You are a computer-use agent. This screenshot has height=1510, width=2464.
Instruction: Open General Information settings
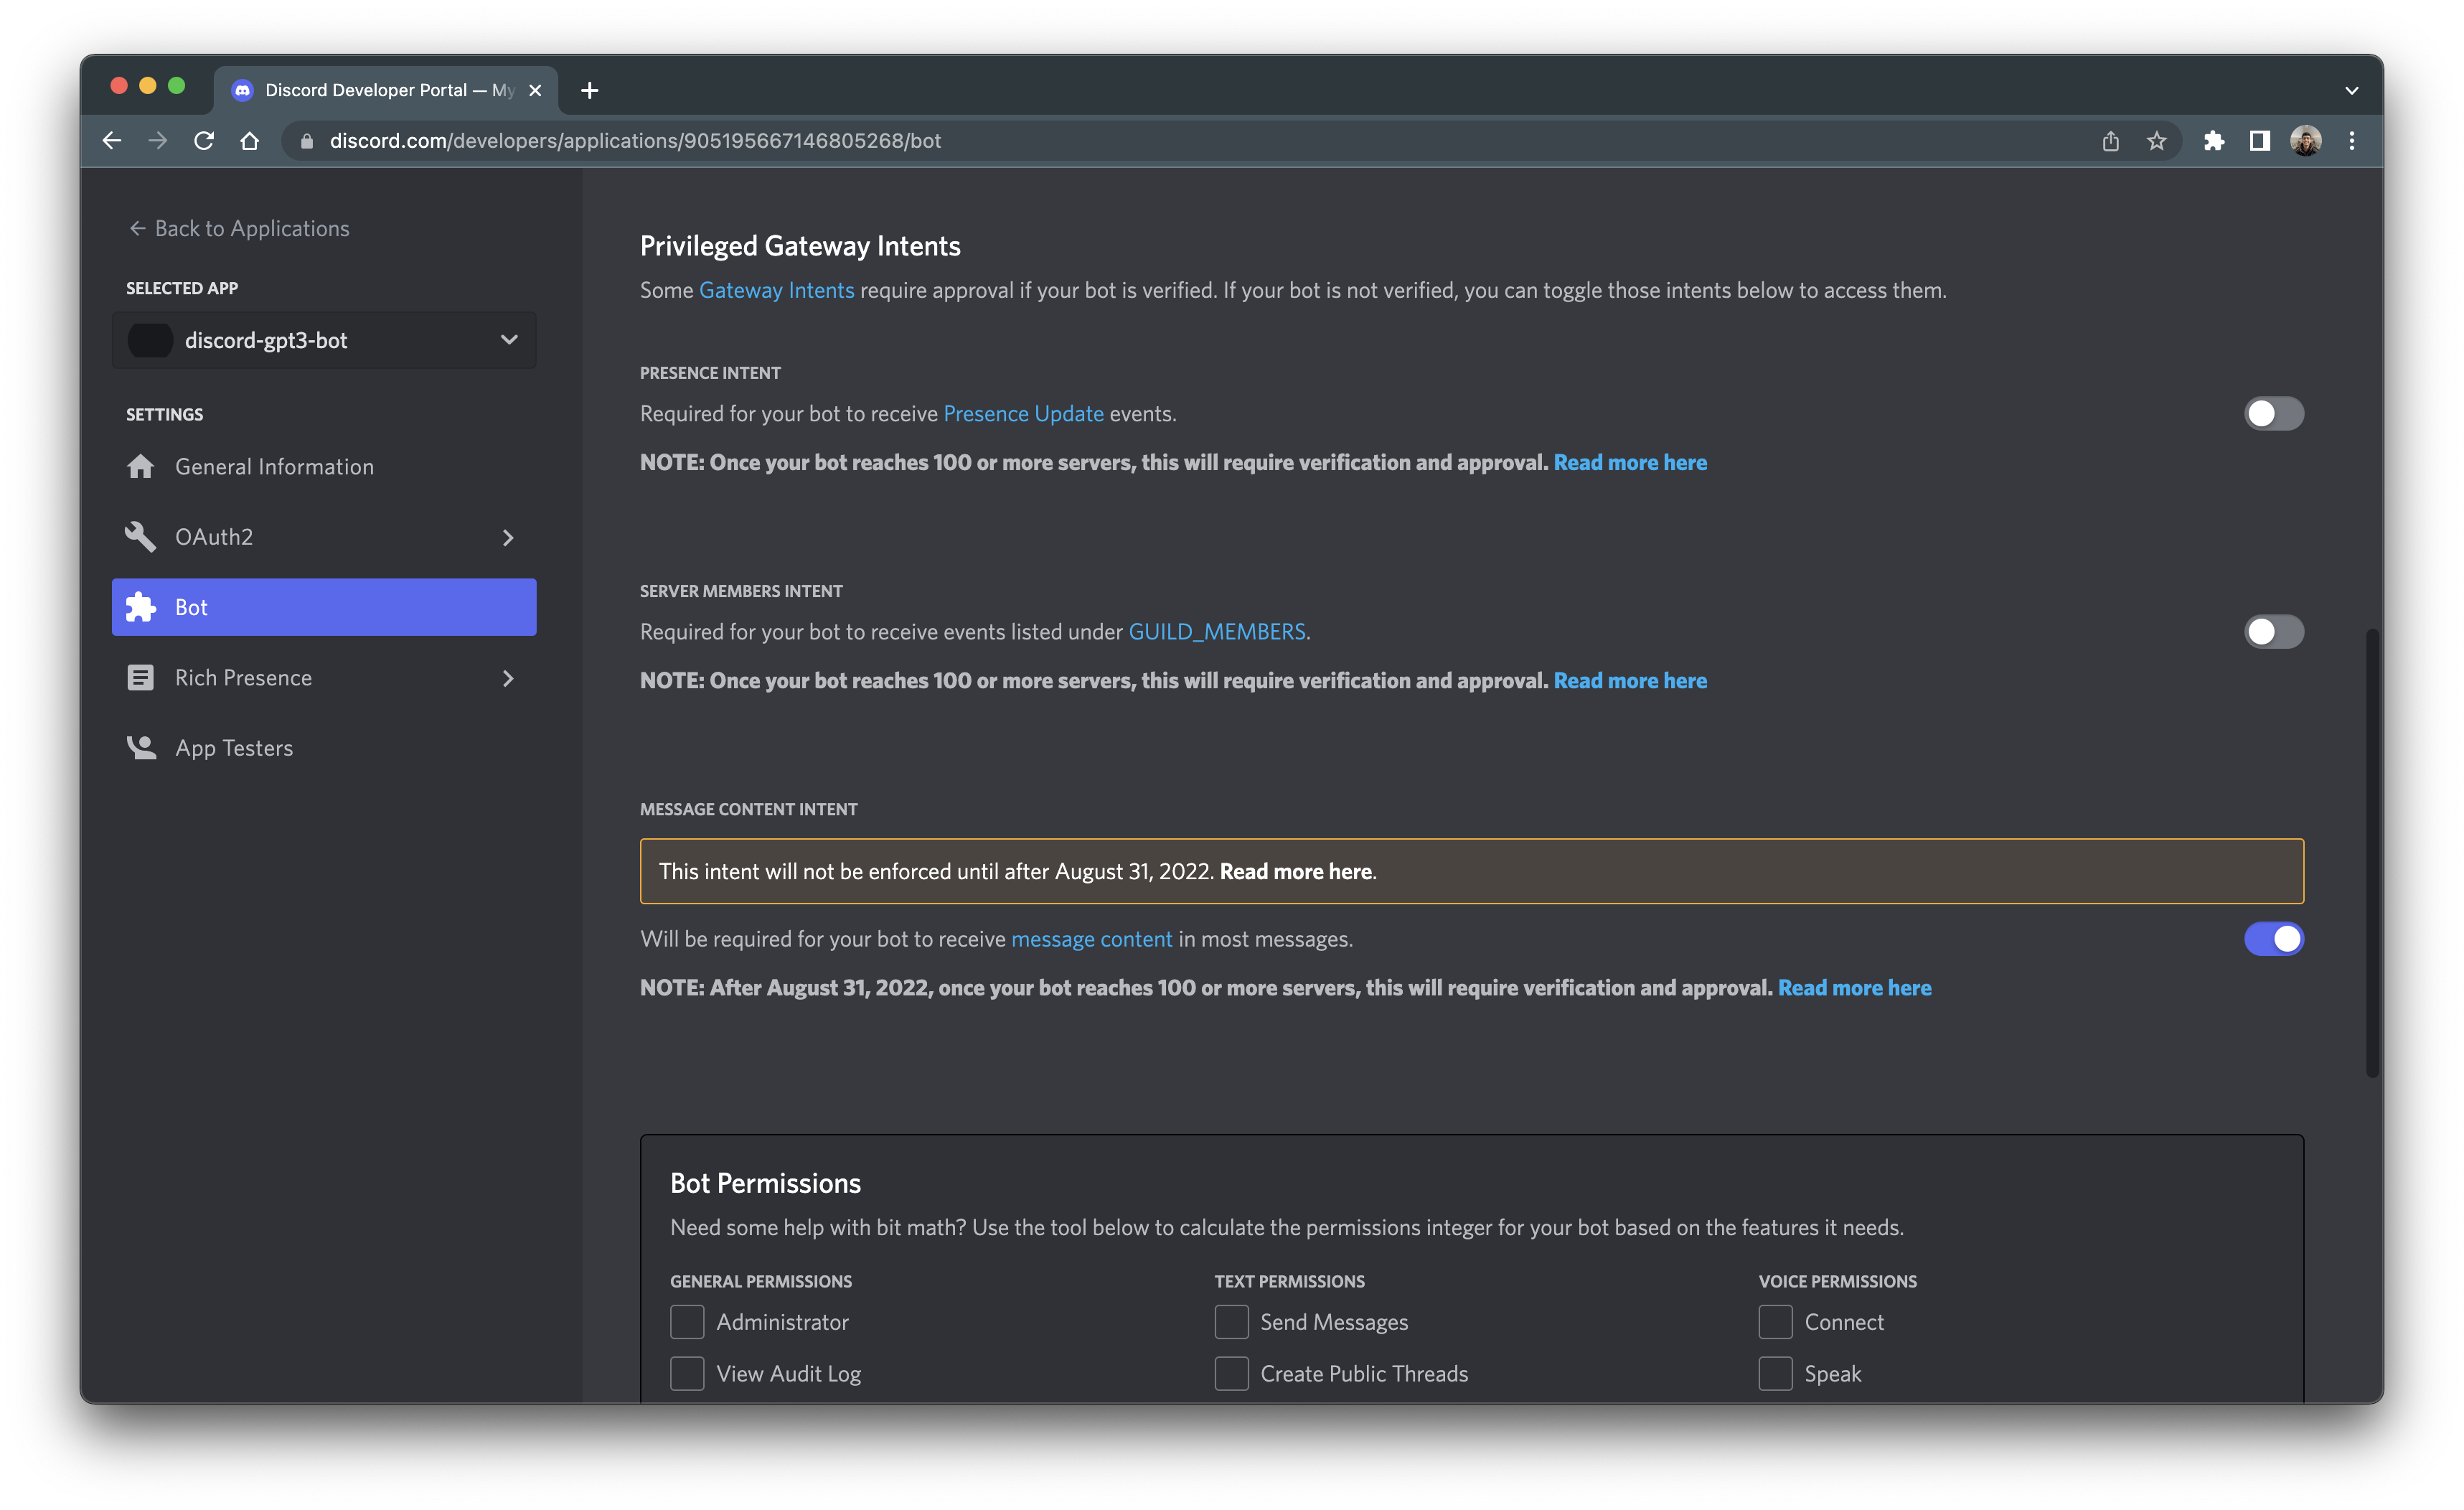(324, 467)
